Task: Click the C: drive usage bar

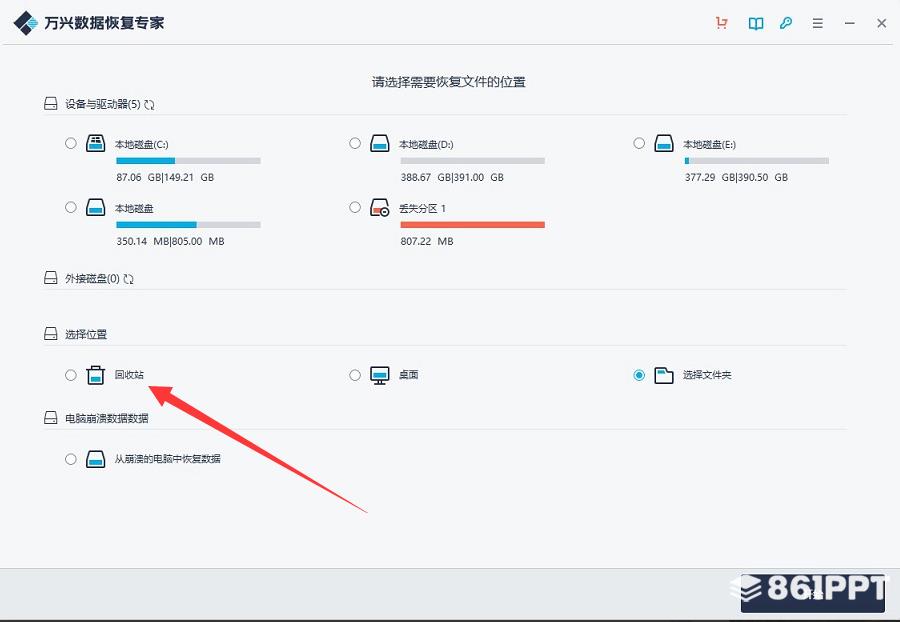Action: click(188, 161)
